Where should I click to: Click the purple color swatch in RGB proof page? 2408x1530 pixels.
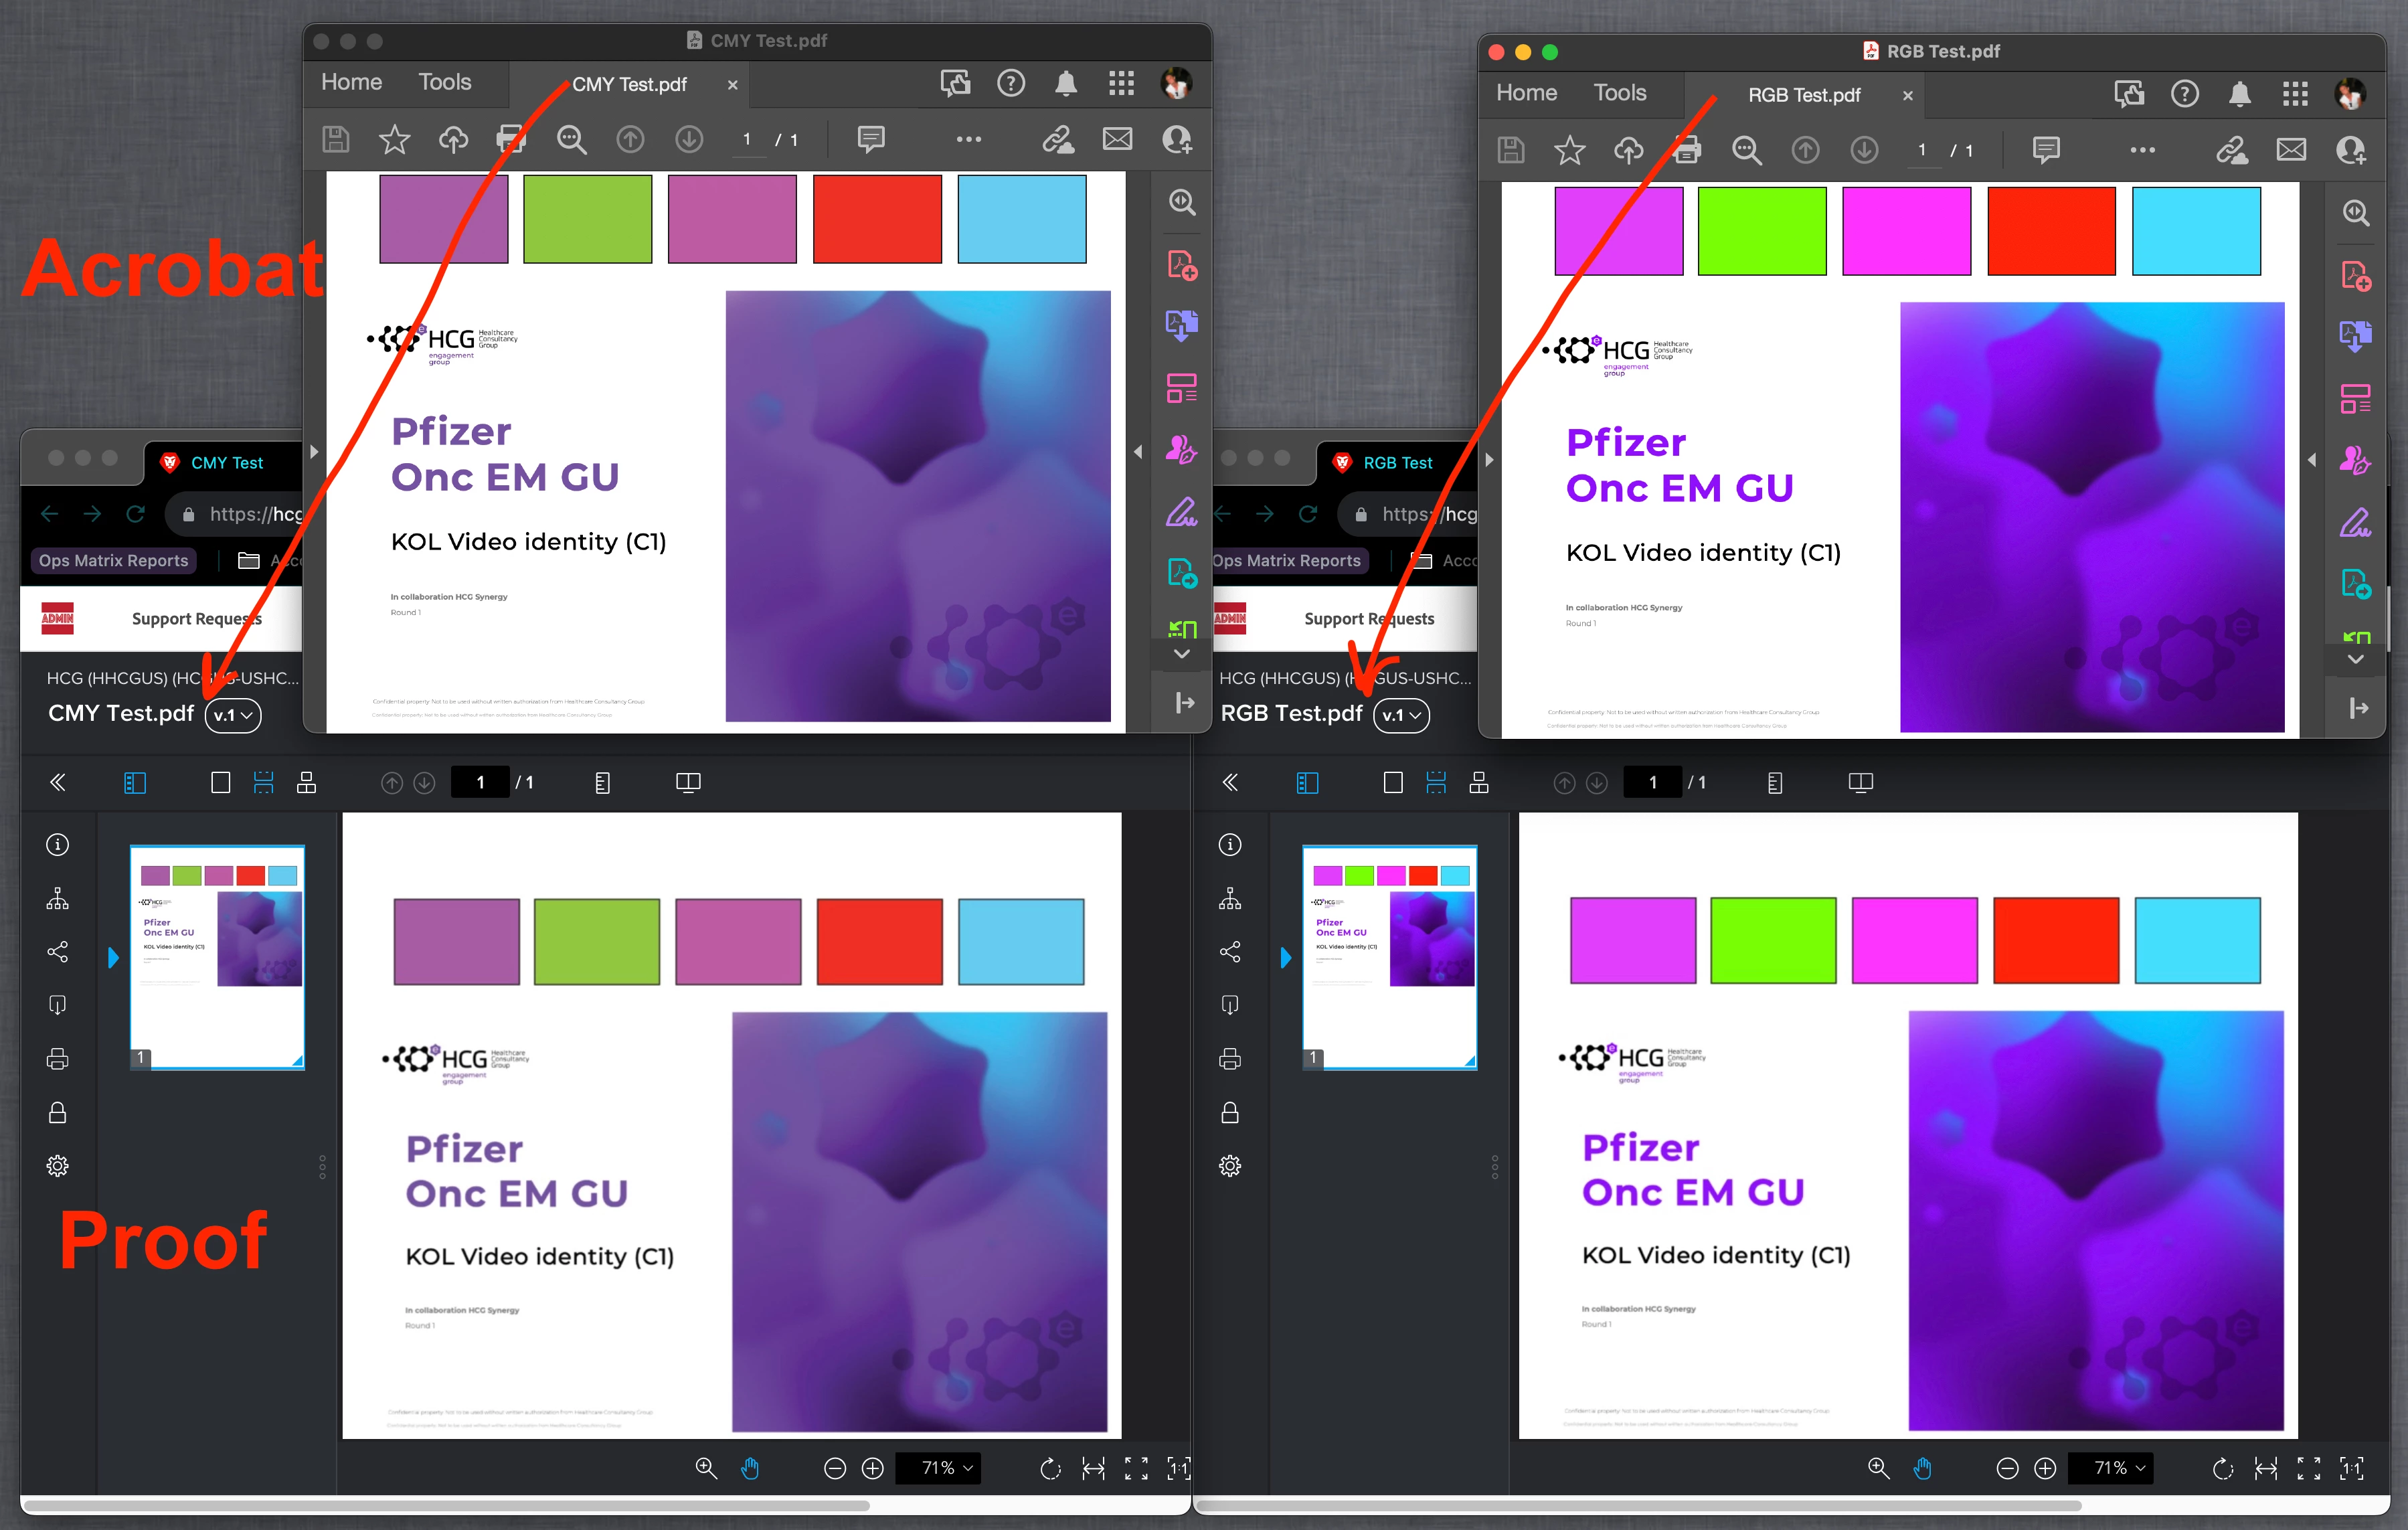[x=1632, y=940]
